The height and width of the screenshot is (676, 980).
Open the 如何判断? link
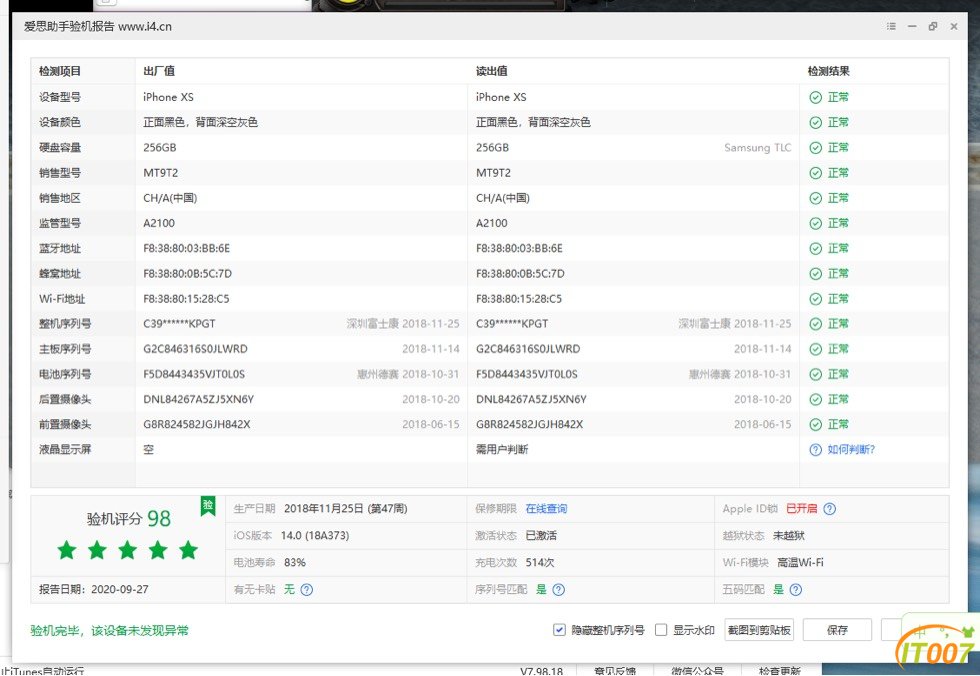pyautogui.click(x=851, y=450)
